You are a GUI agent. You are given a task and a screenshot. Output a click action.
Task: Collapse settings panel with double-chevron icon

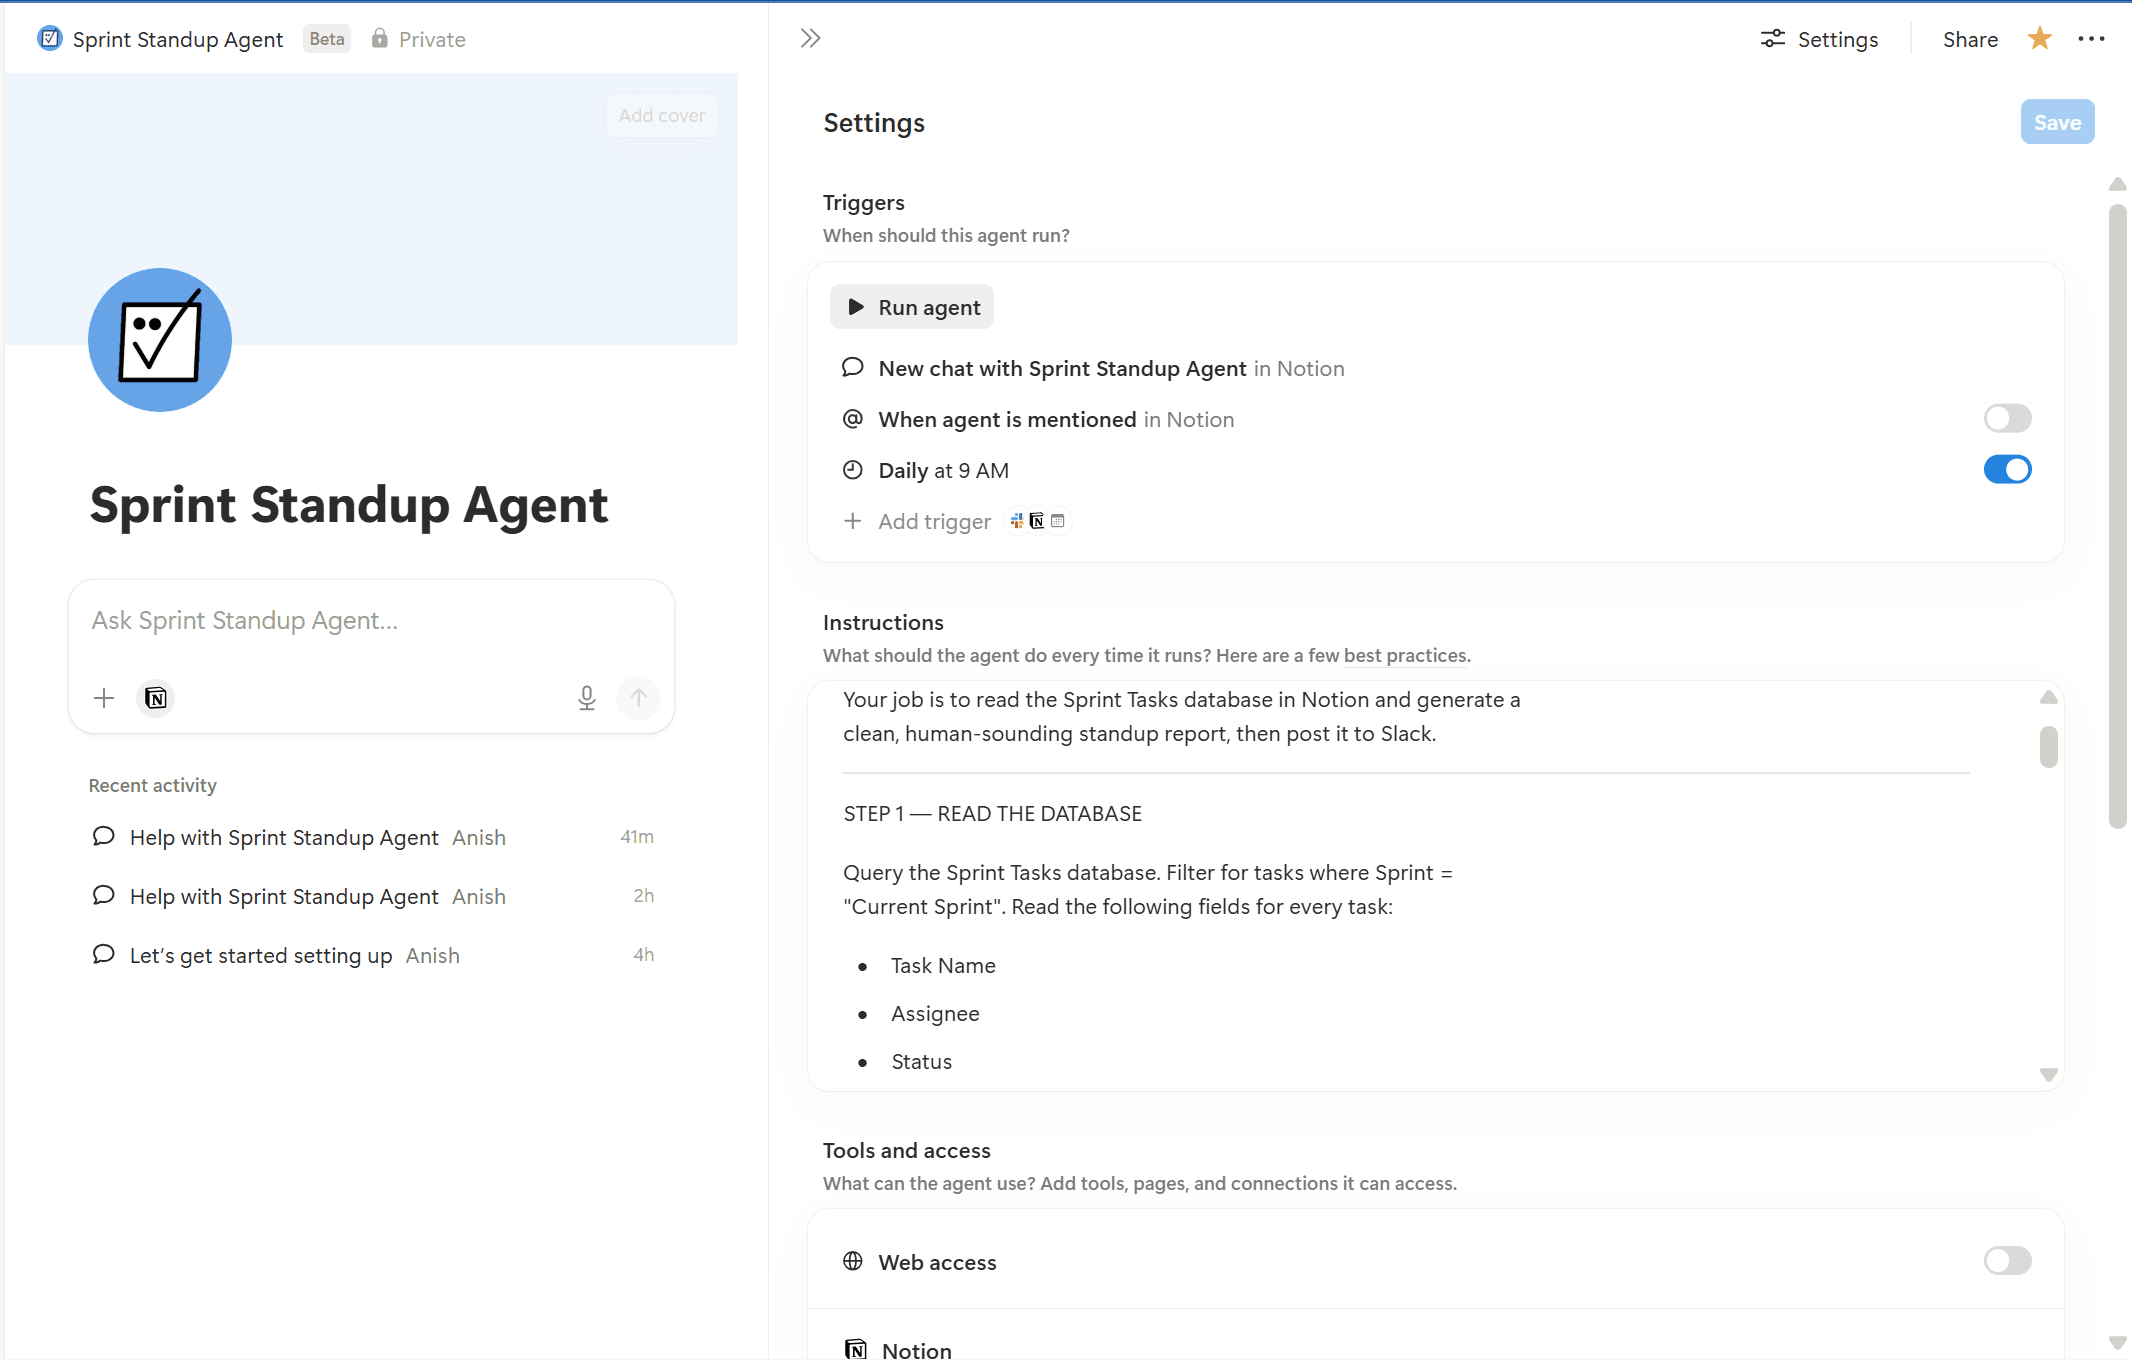[810, 39]
